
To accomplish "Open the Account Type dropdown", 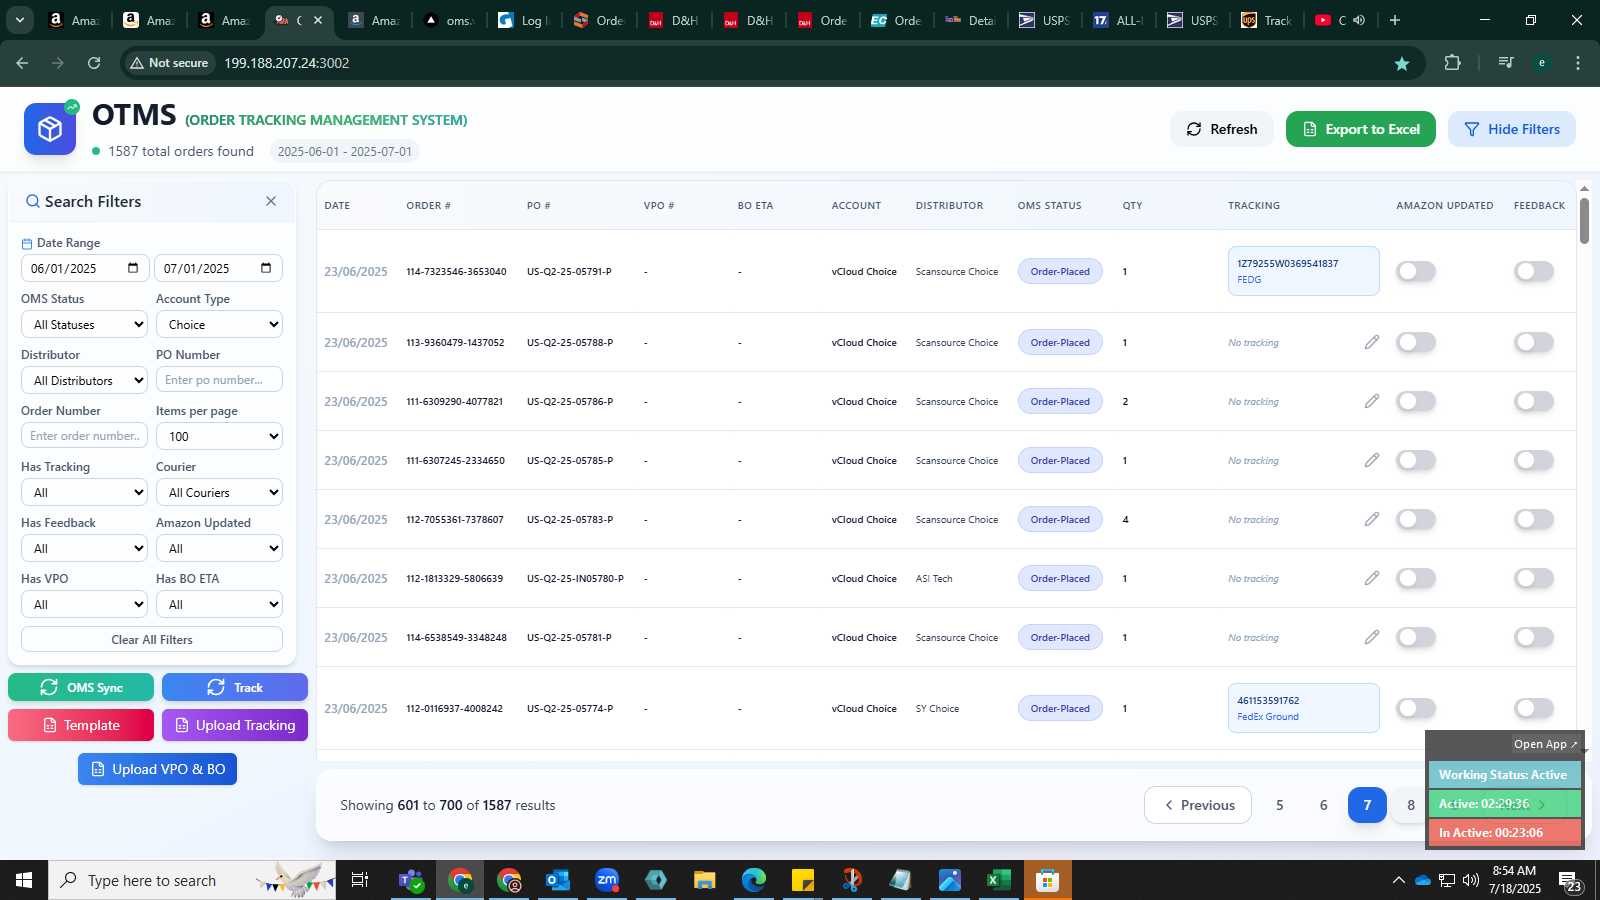I will 219,324.
